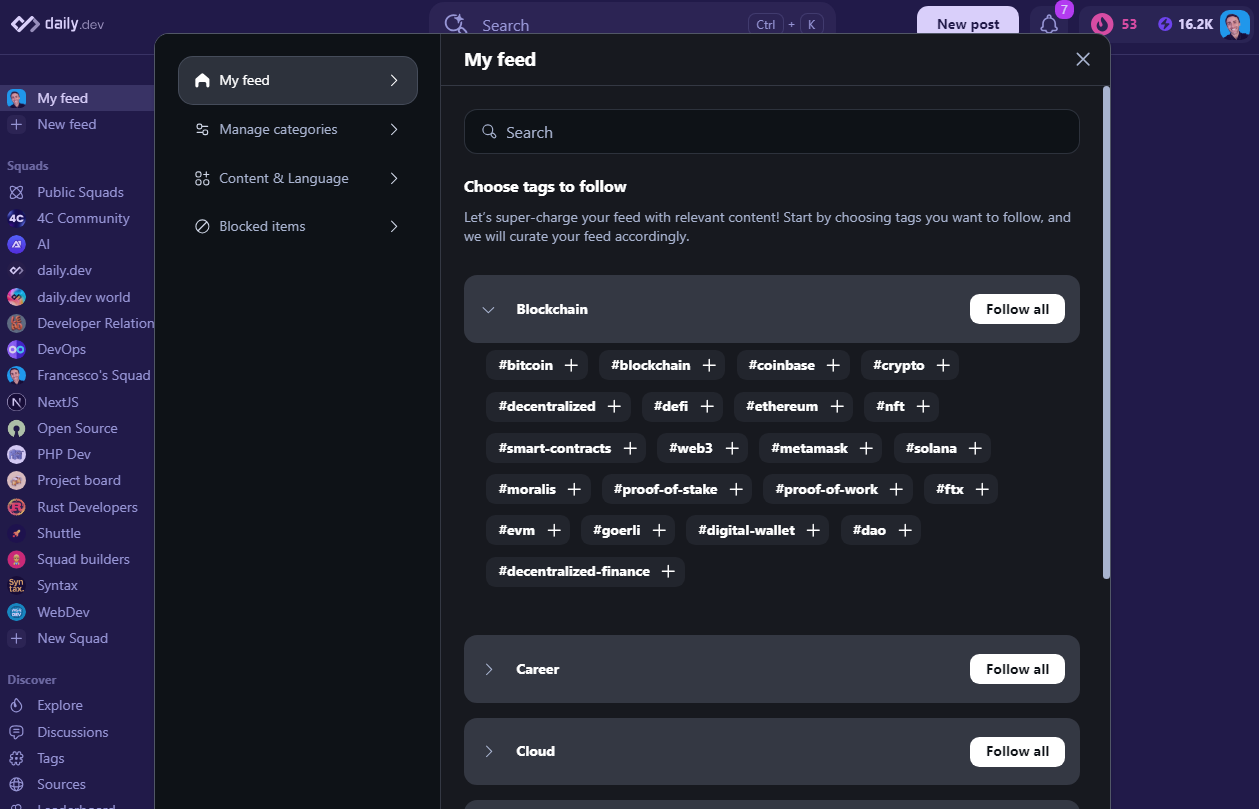Follow the #crypto tag

pos(910,365)
